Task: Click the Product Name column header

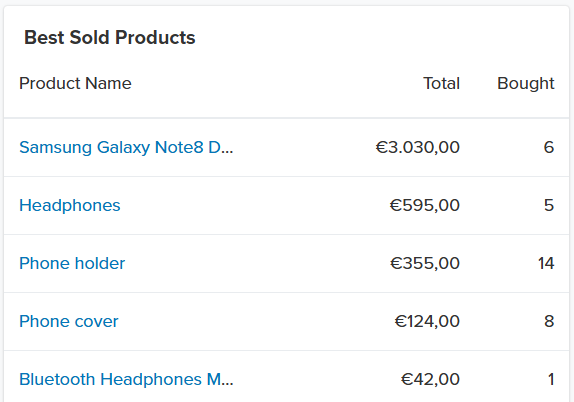Action: coord(75,83)
